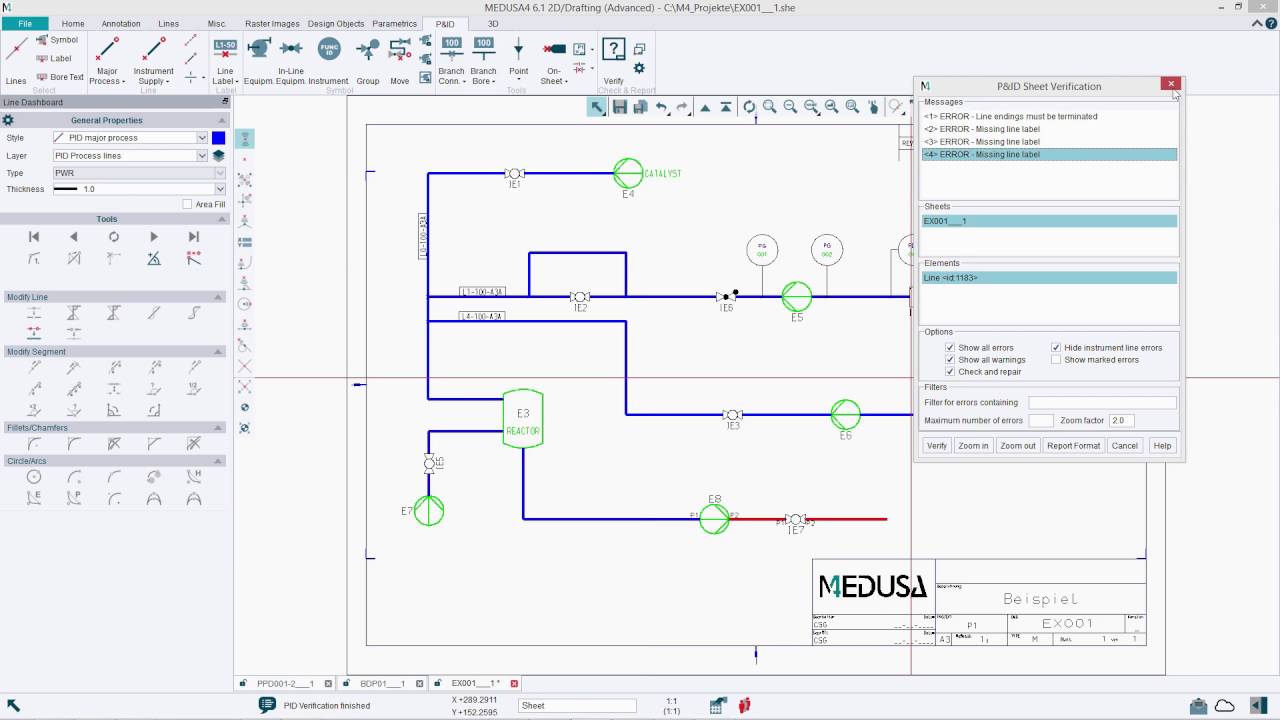This screenshot has width=1280, height=720.
Task: Uncheck Show all errors
Action: (950, 348)
